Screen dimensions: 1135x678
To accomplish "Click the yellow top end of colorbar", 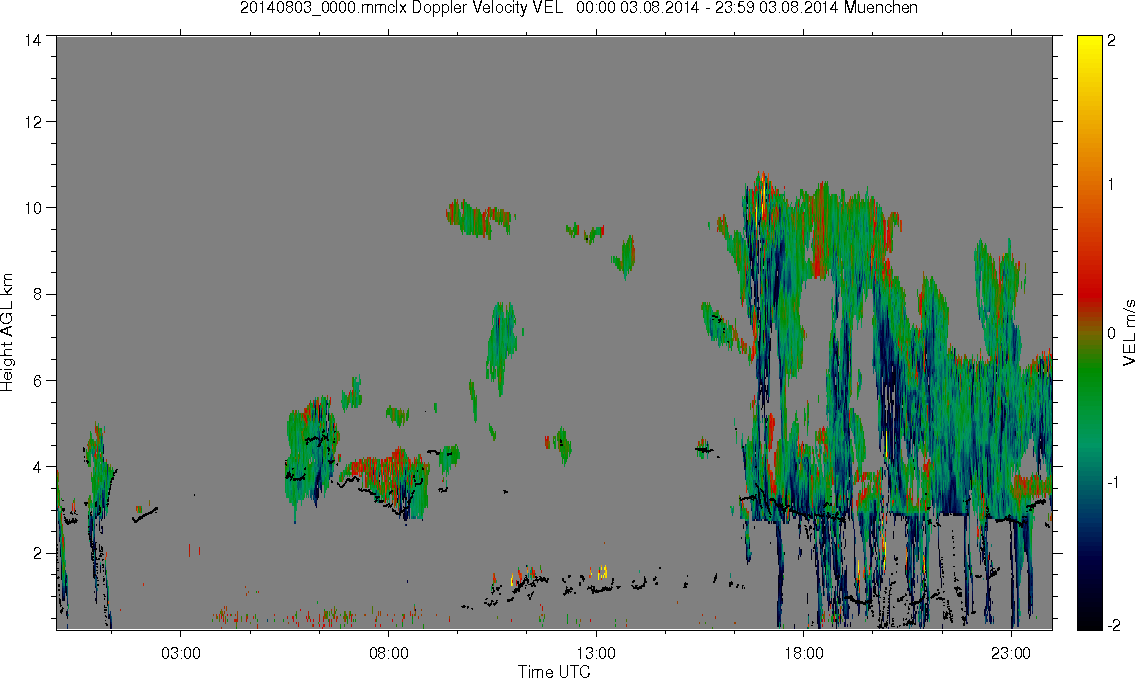I will [x=1090, y=47].
